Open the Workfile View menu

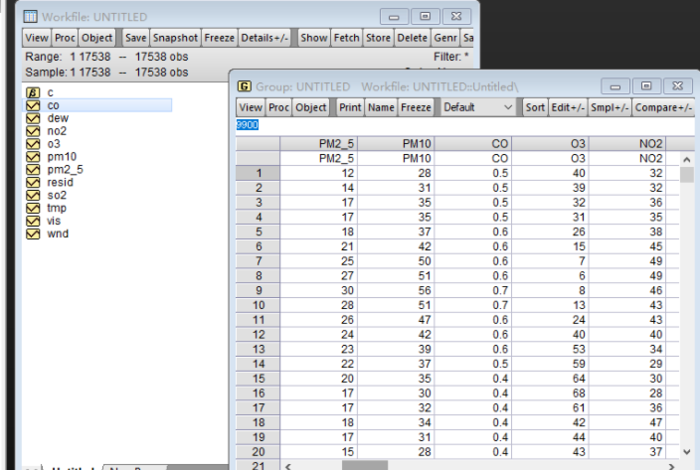36,37
